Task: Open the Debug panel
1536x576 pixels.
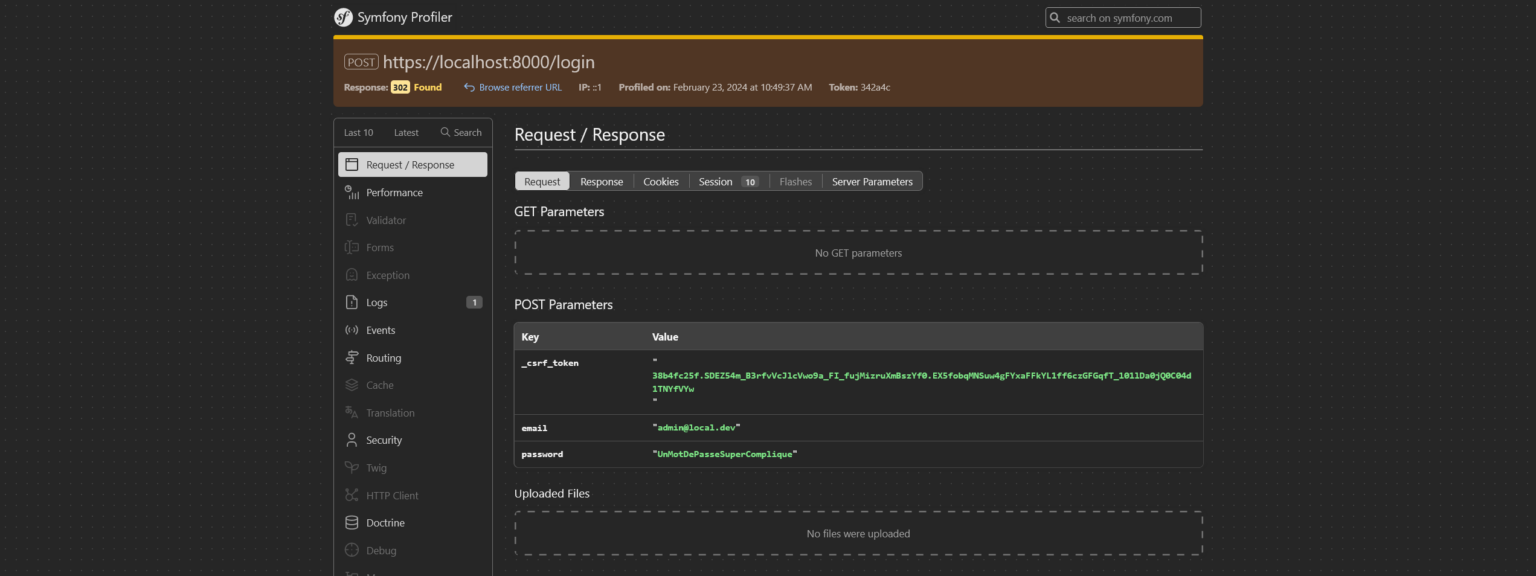Action: tap(381, 550)
